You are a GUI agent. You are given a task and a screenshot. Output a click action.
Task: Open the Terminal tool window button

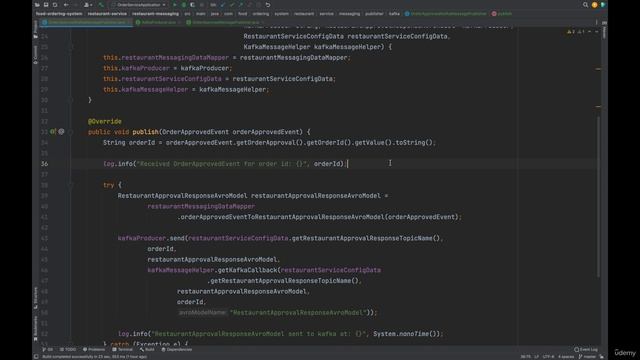[122, 349]
